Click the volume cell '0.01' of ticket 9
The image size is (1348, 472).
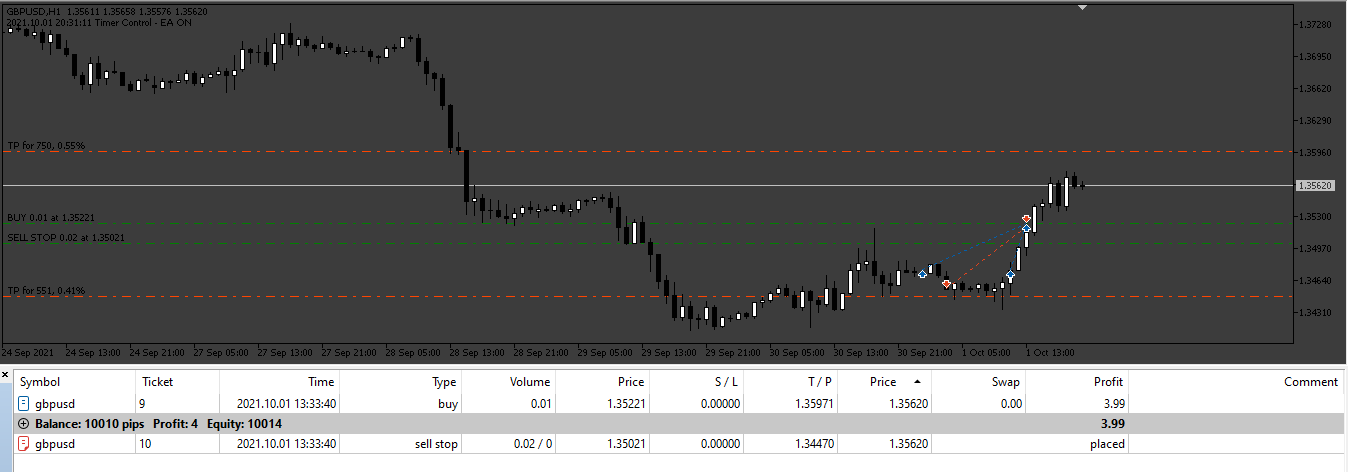[538, 404]
